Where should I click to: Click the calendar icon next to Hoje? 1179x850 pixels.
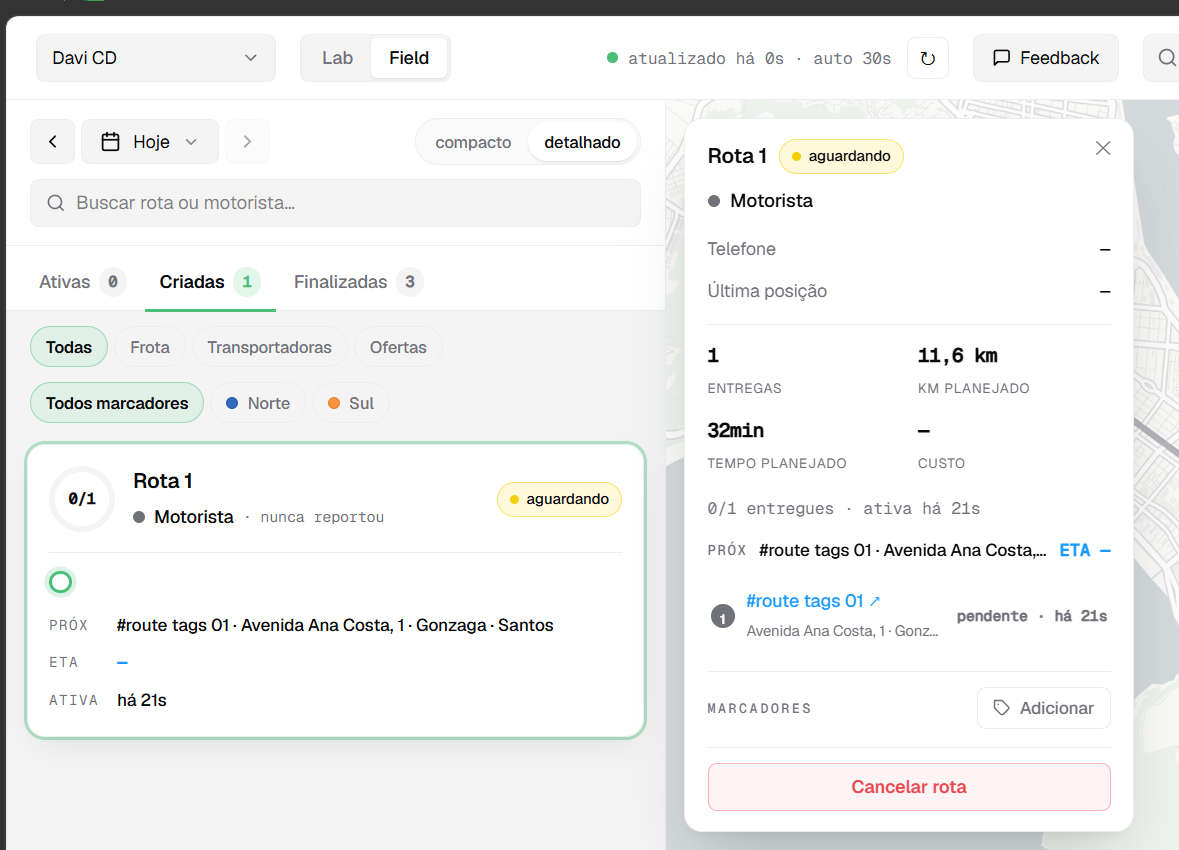pos(111,141)
